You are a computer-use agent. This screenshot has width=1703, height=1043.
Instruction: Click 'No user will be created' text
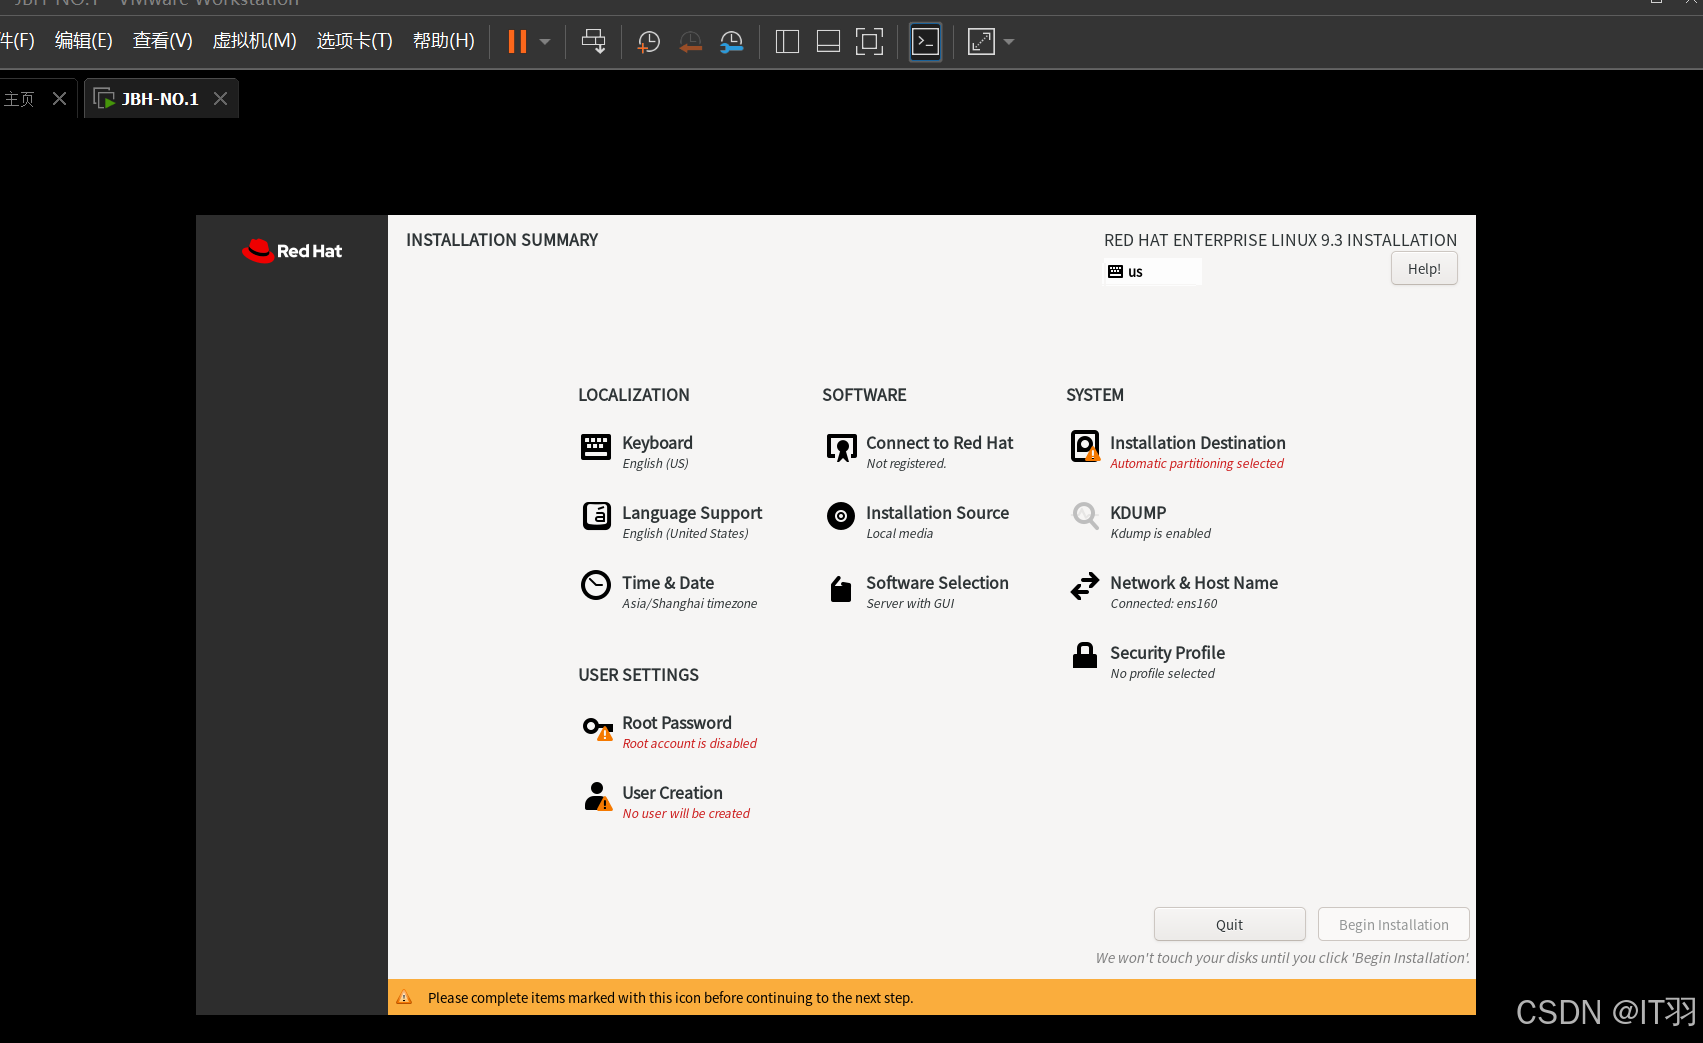click(686, 814)
